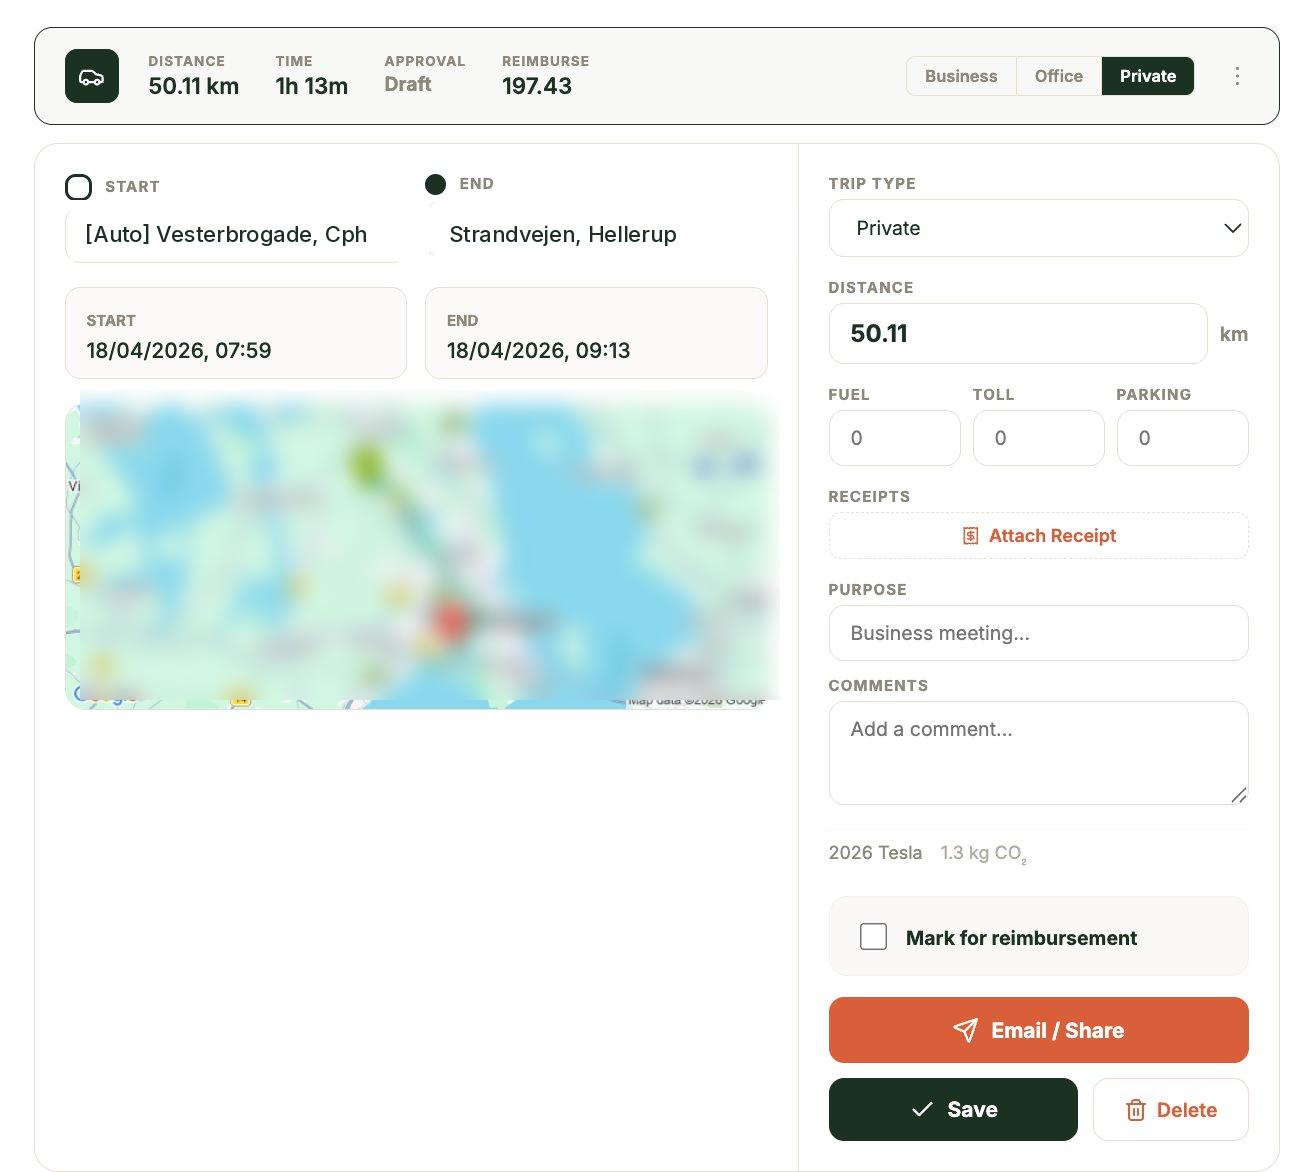1310x1172 pixels.
Task: Click the checkmark icon on the Save button
Action: [x=922, y=1109]
